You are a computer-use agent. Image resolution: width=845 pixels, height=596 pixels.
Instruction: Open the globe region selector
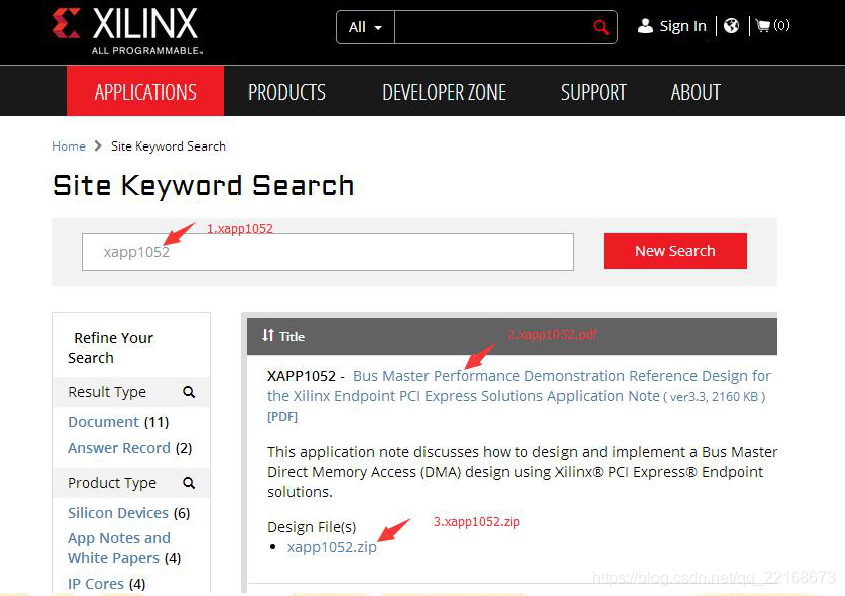tap(731, 25)
